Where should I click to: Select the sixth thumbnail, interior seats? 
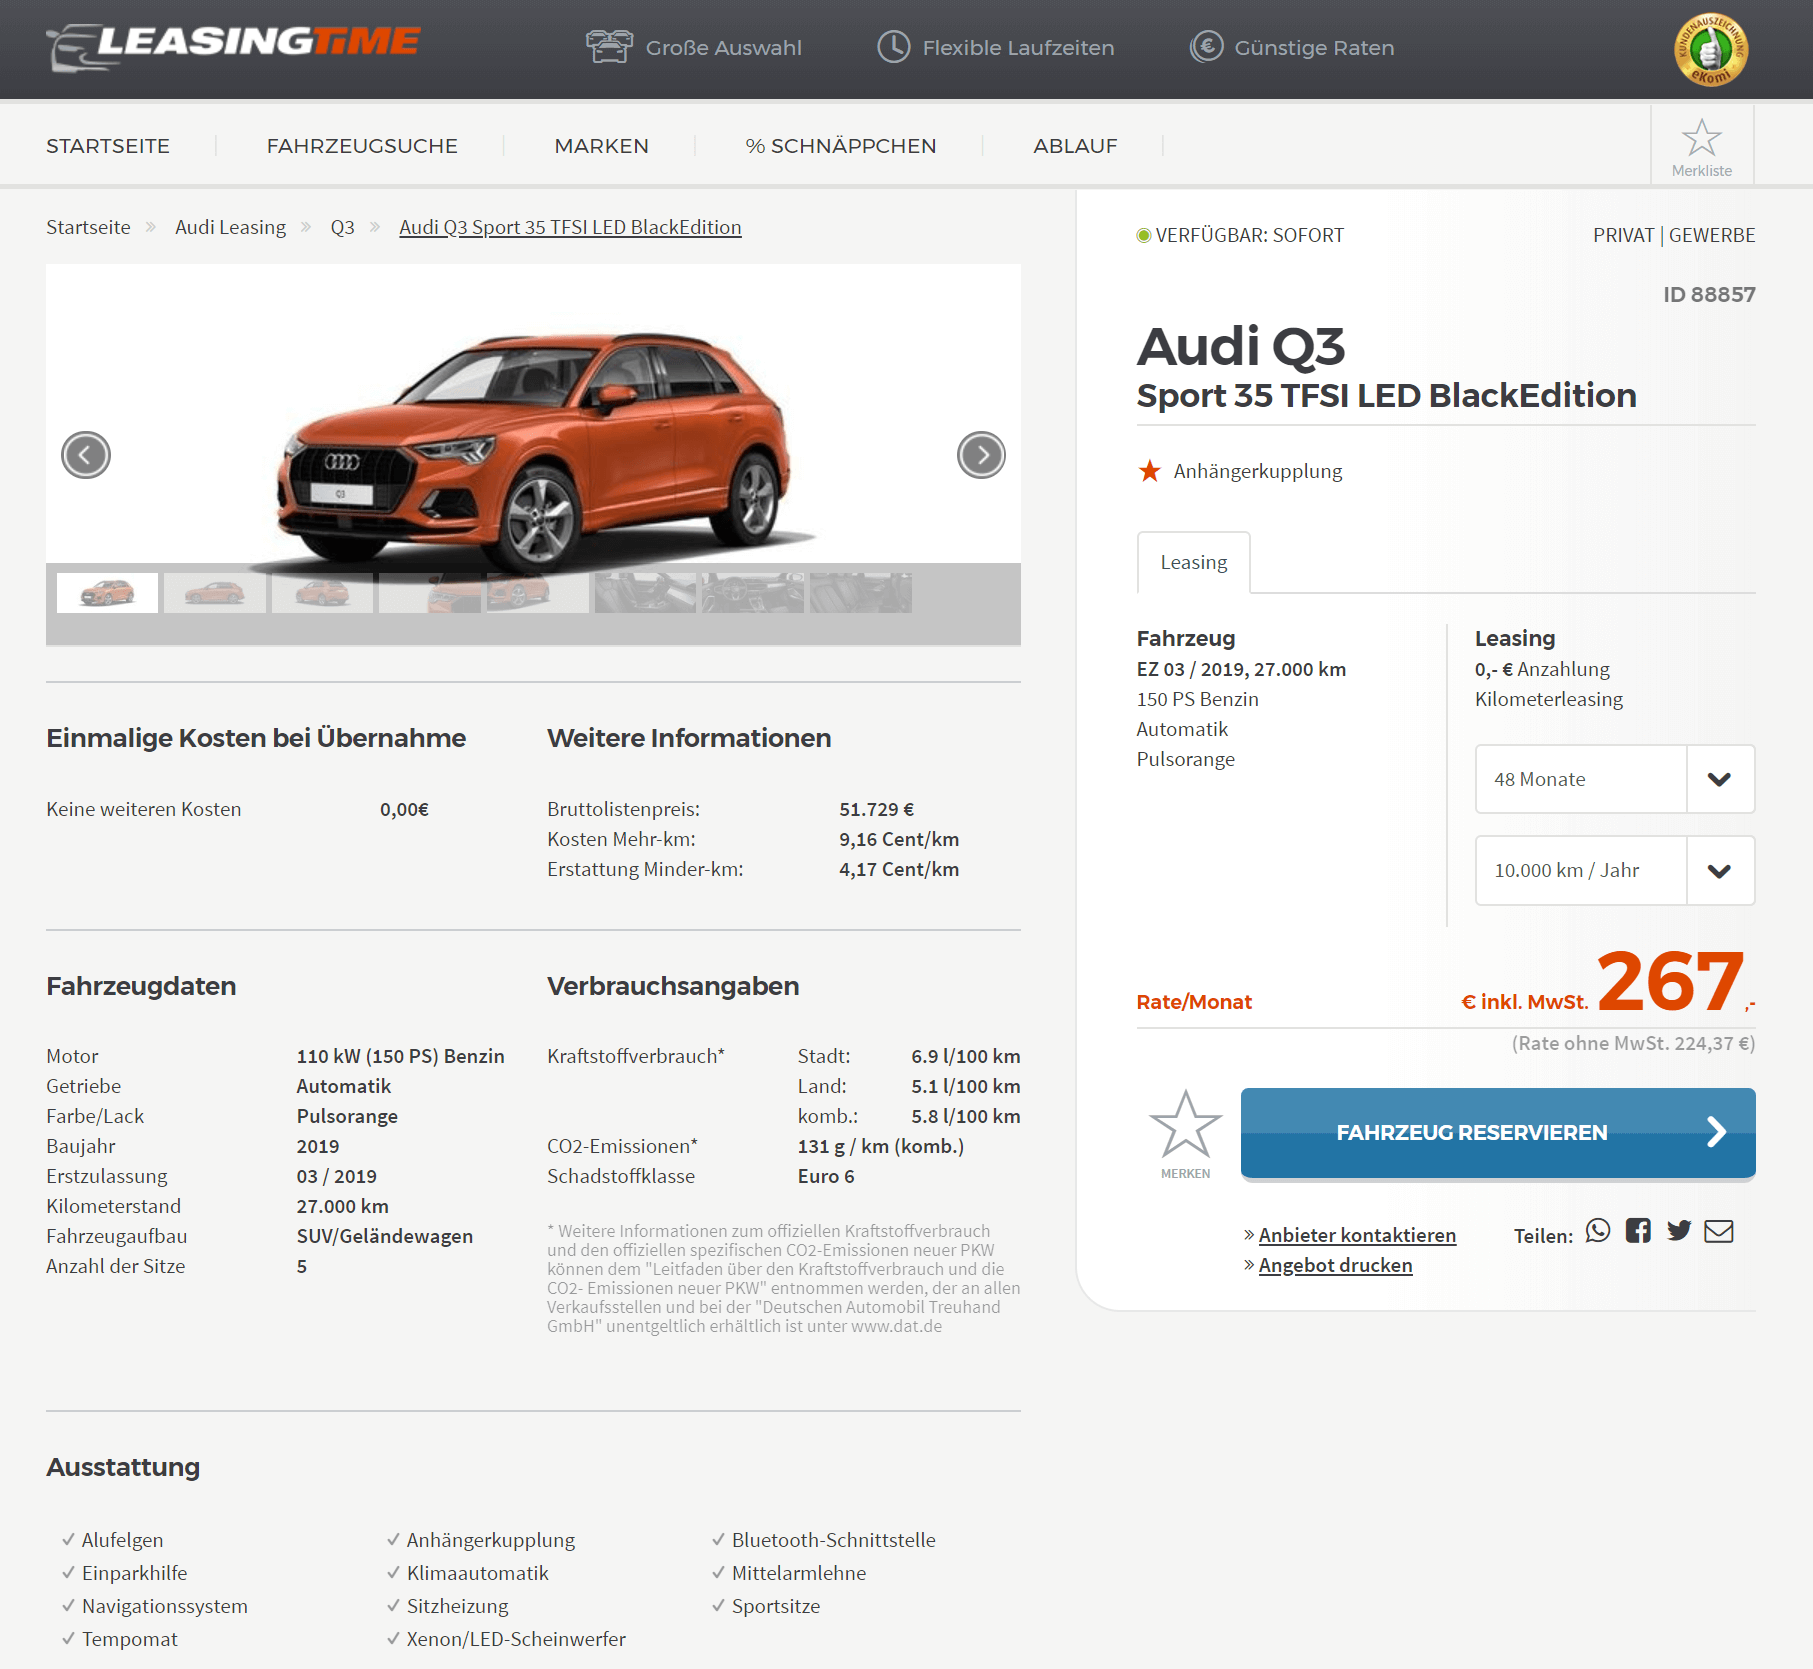tap(645, 592)
